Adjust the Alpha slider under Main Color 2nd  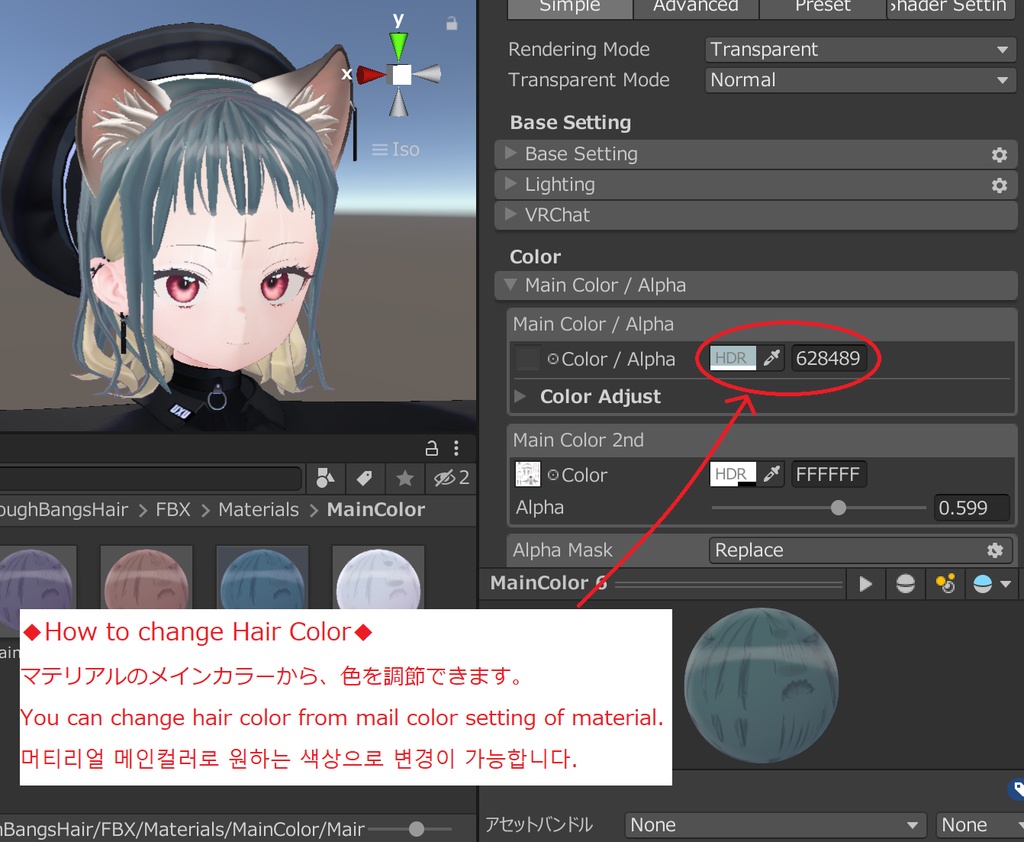[838, 508]
